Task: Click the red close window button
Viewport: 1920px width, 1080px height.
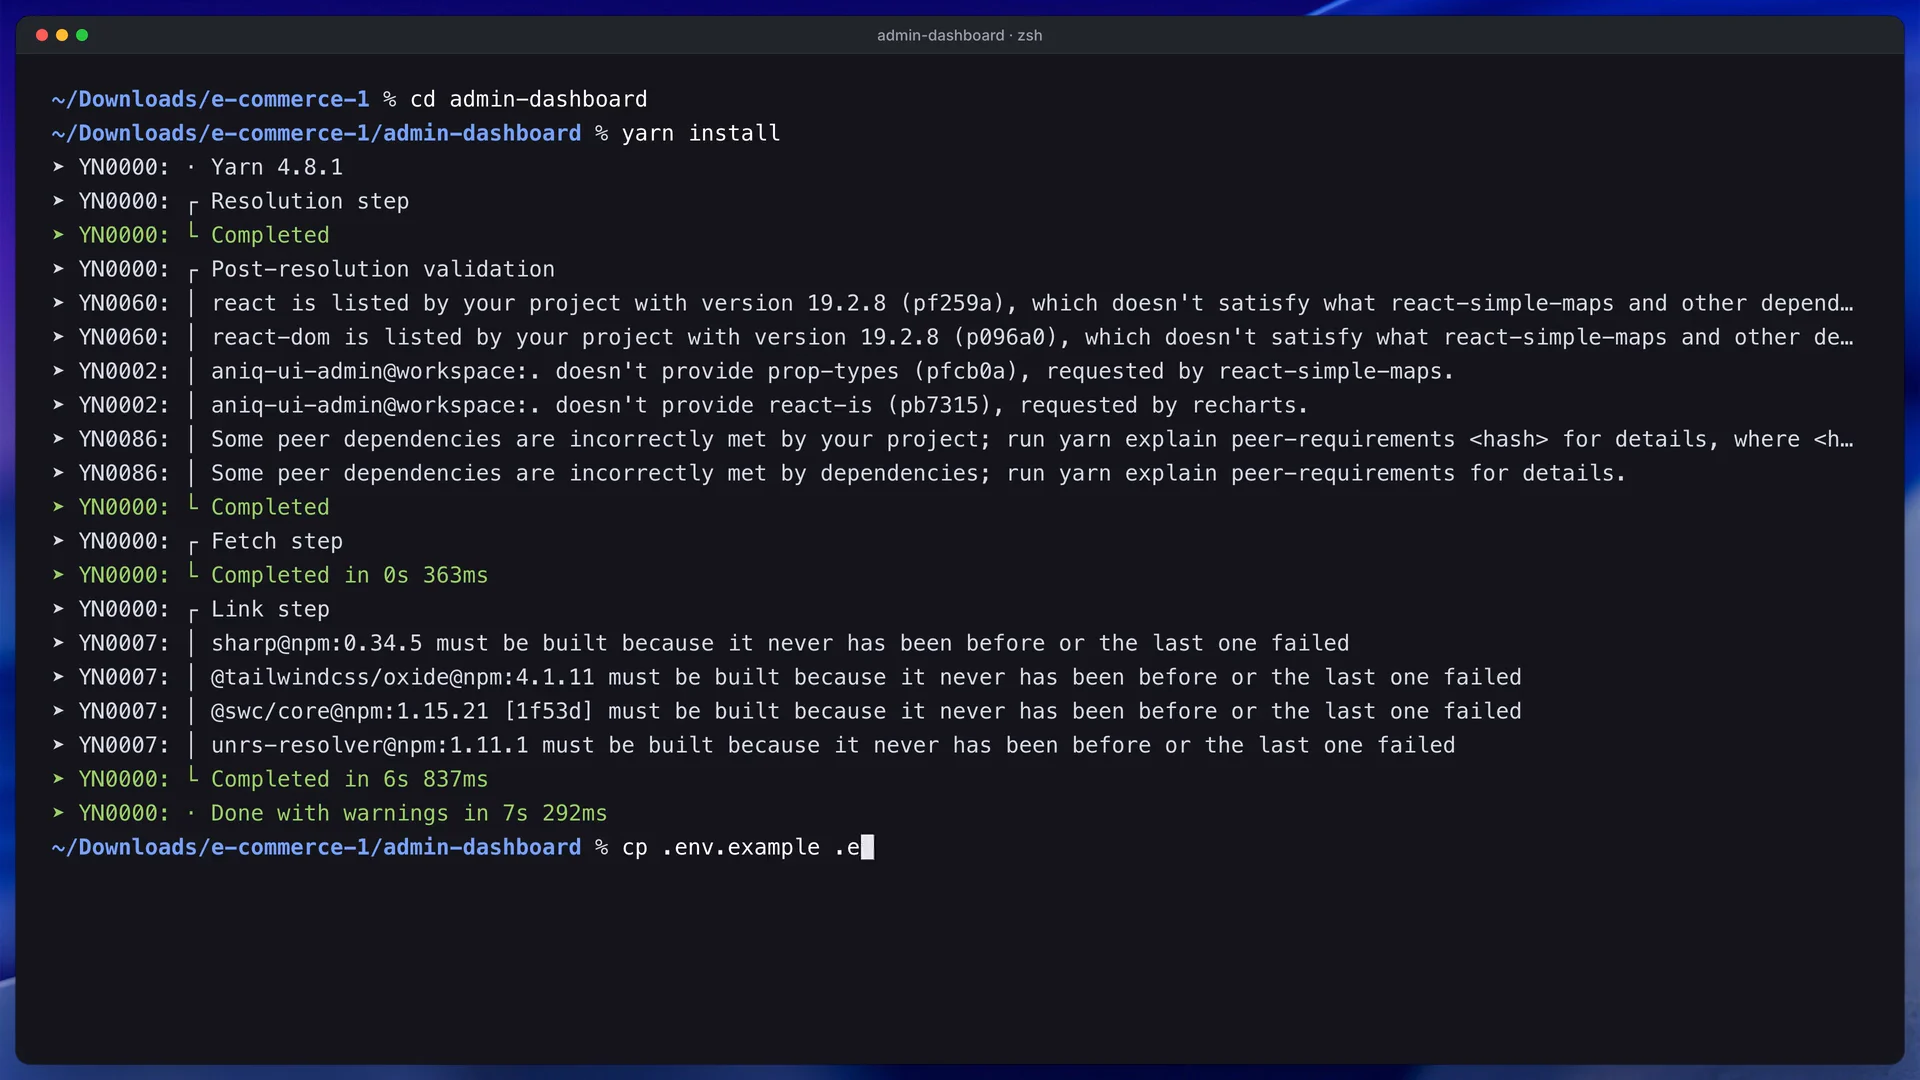Action: [42, 35]
